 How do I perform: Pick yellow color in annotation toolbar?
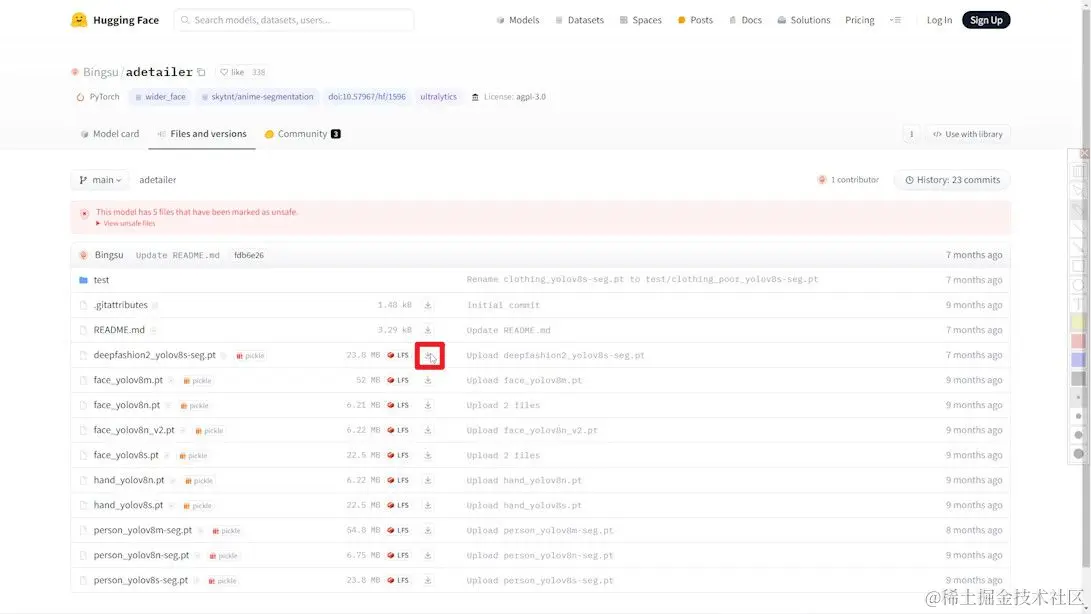tap(1078, 322)
